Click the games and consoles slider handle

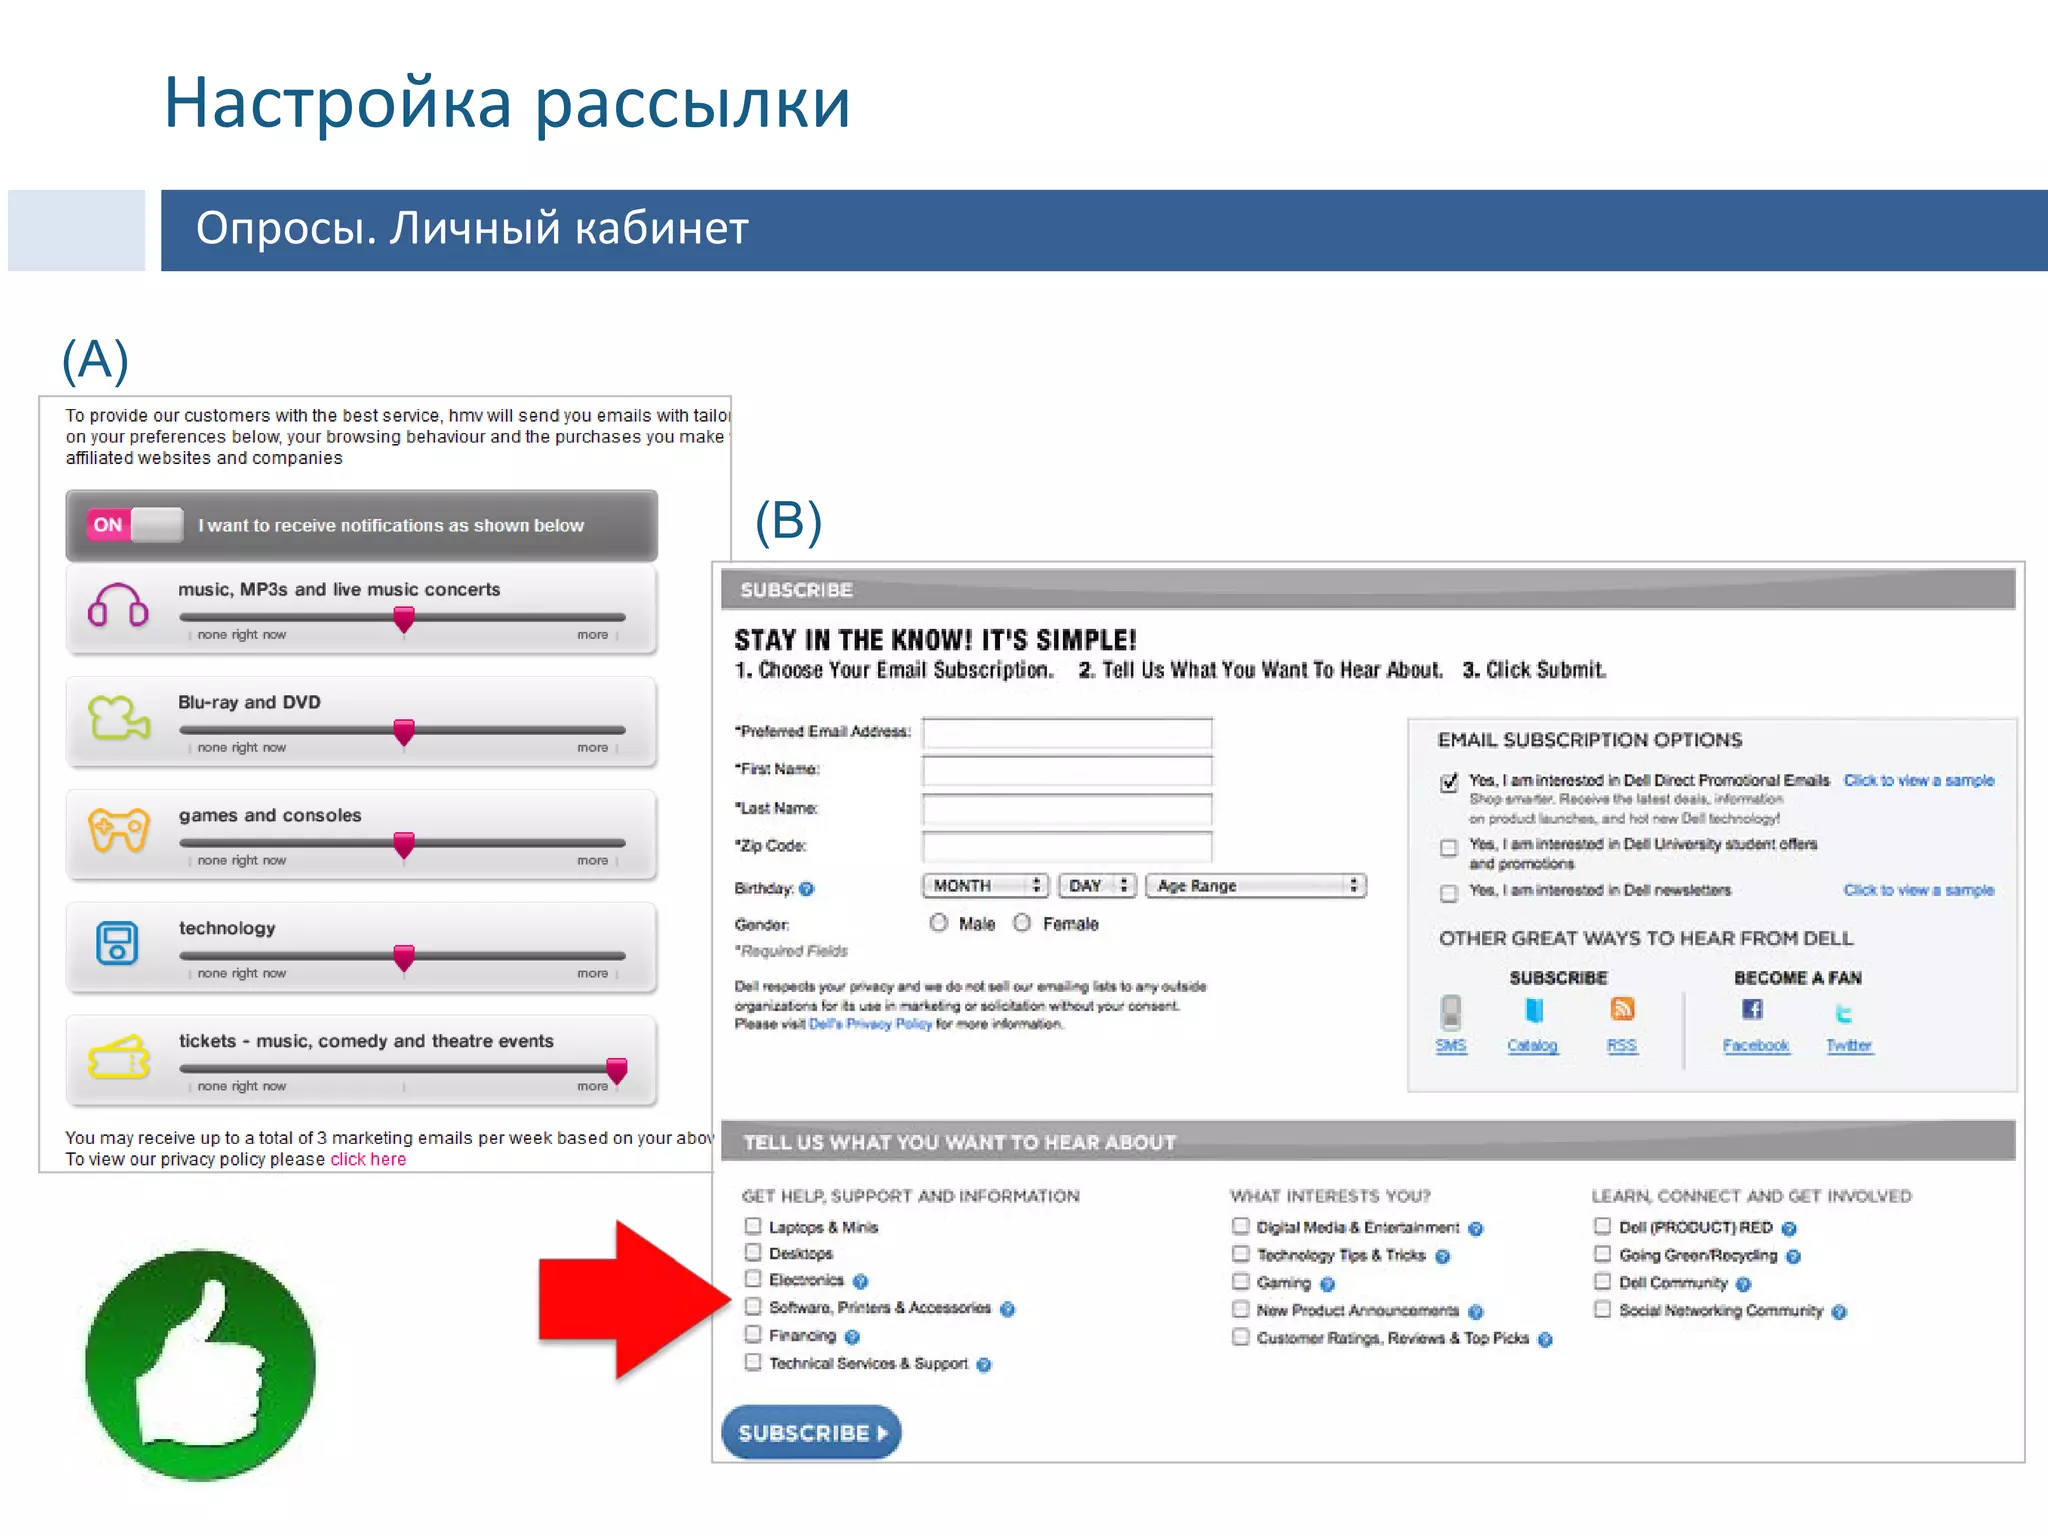(404, 845)
